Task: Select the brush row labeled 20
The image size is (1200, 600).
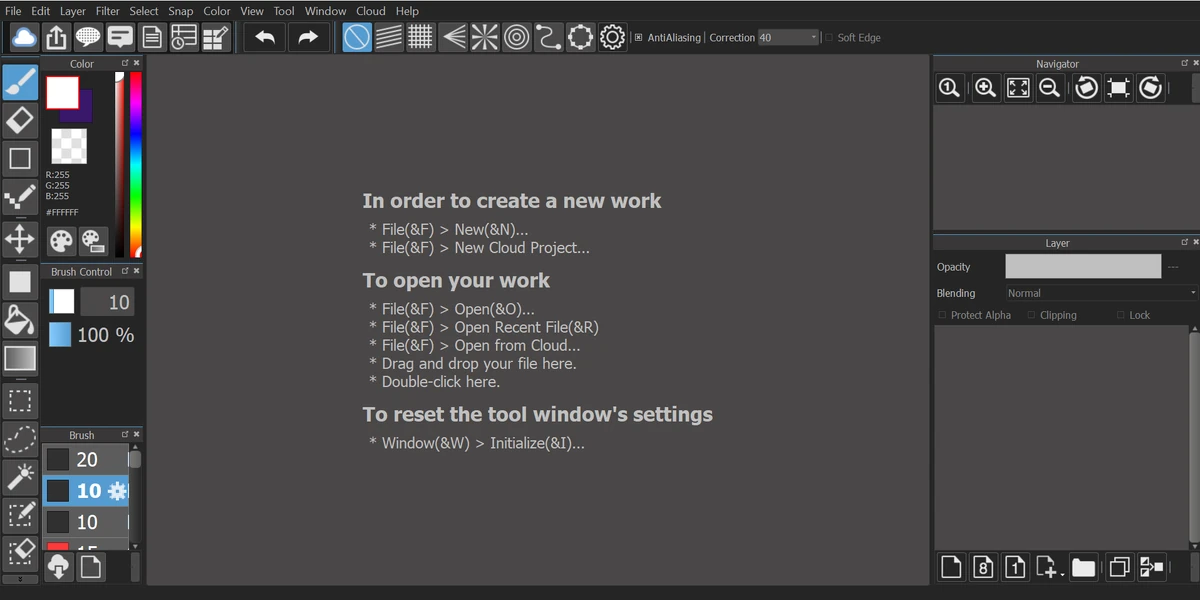Action: [x=84, y=459]
